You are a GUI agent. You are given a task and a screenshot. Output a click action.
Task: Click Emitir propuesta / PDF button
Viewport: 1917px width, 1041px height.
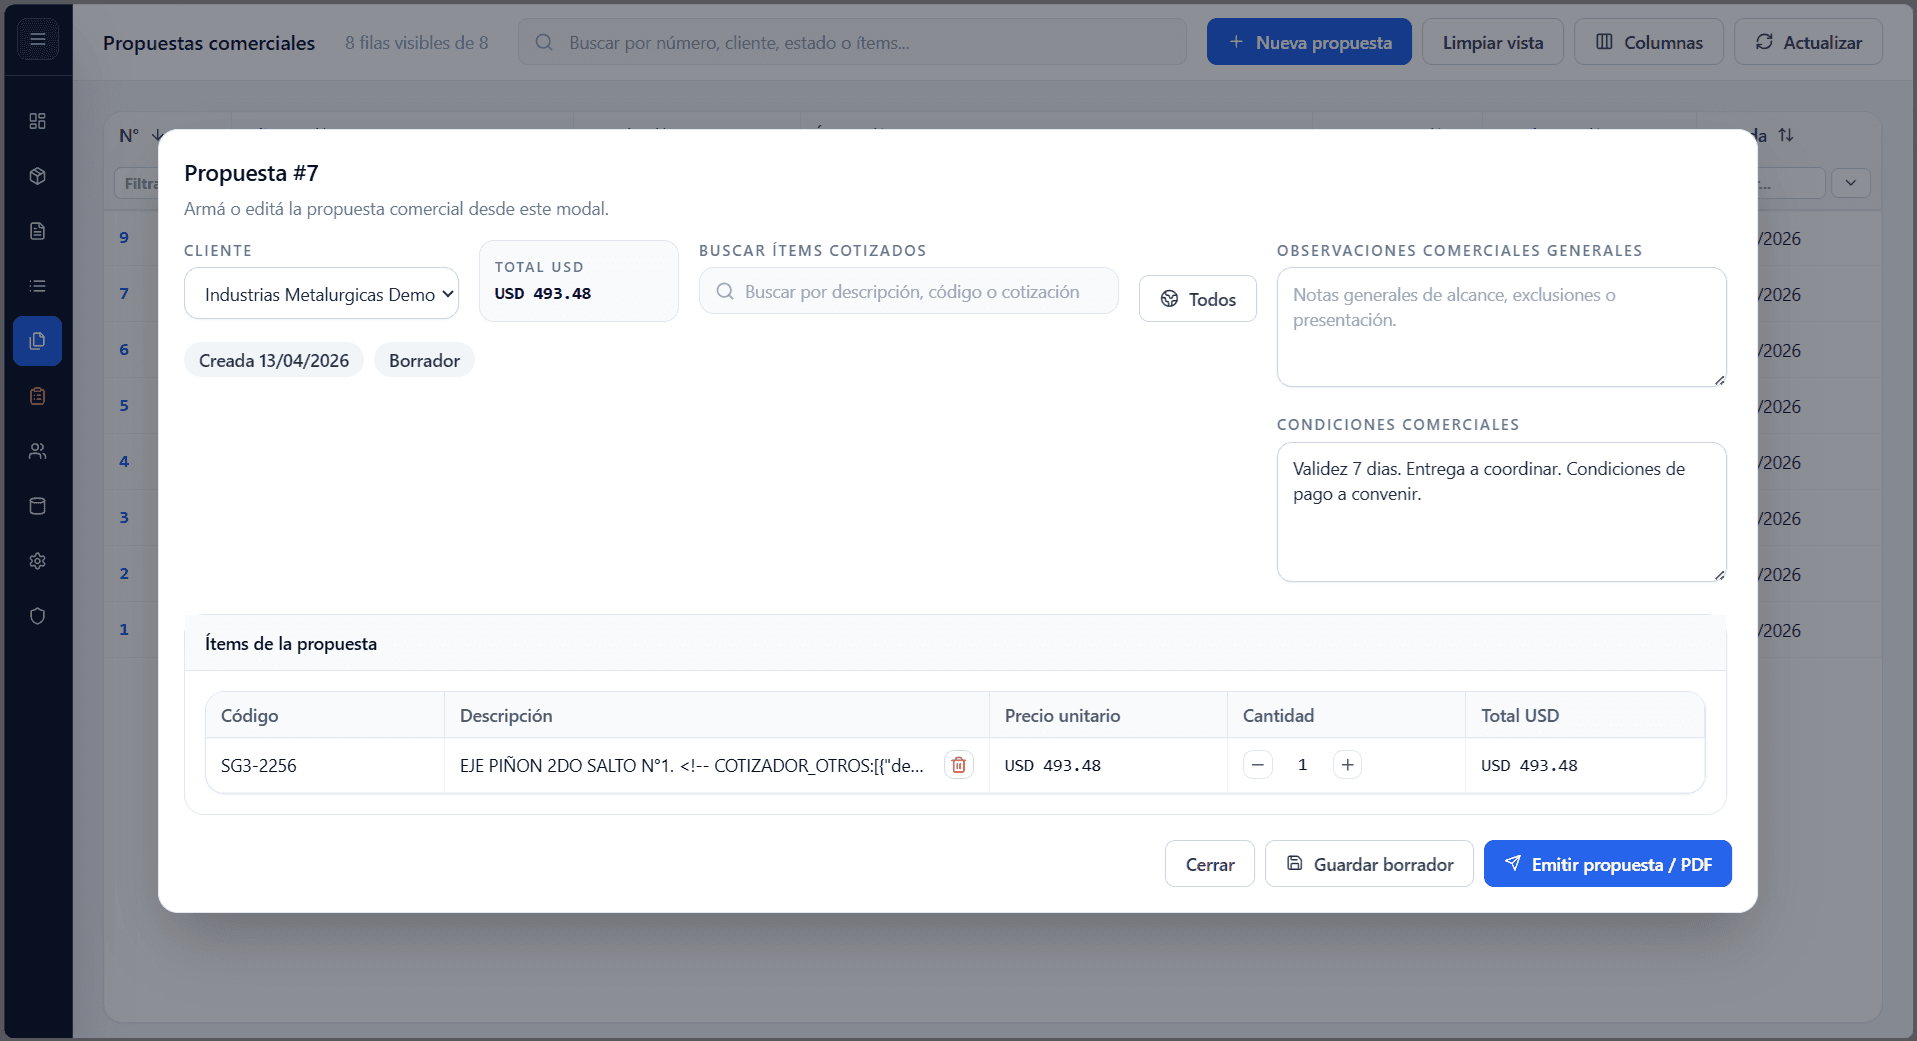[1607, 864]
